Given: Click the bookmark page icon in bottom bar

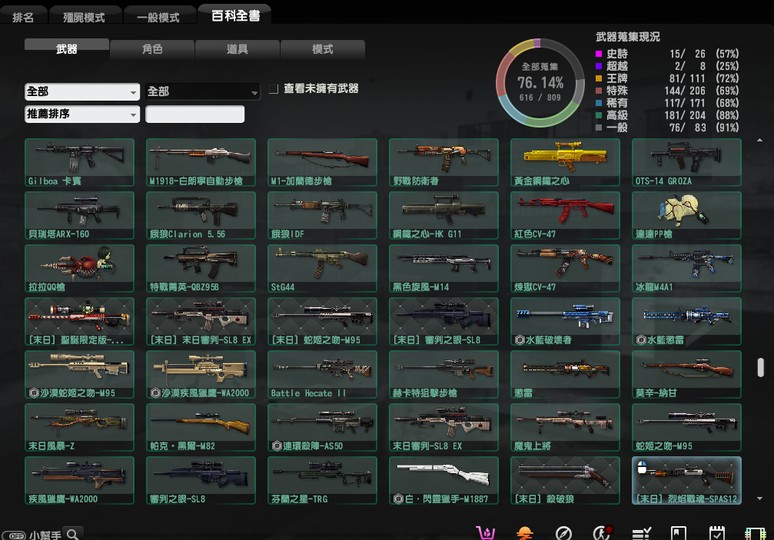Looking at the screenshot, I should click(678, 532).
